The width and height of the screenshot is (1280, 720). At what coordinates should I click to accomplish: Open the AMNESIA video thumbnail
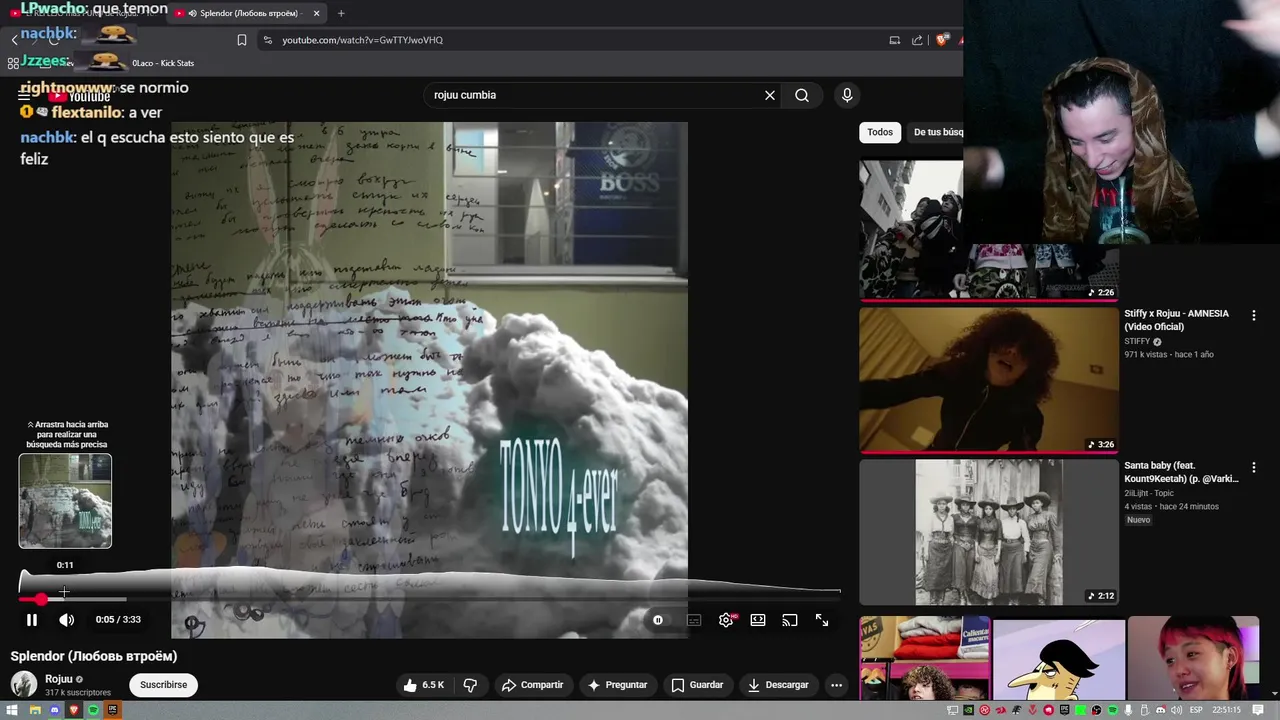pyautogui.click(x=988, y=380)
